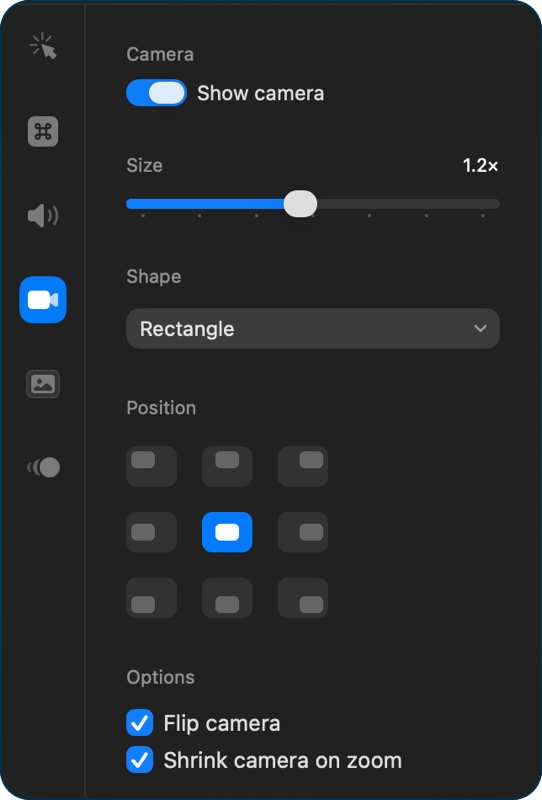The height and width of the screenshot is (800, 542).
Task: Set camera position to bottom center
Action: pyautogui.click(x=227, y=597)
